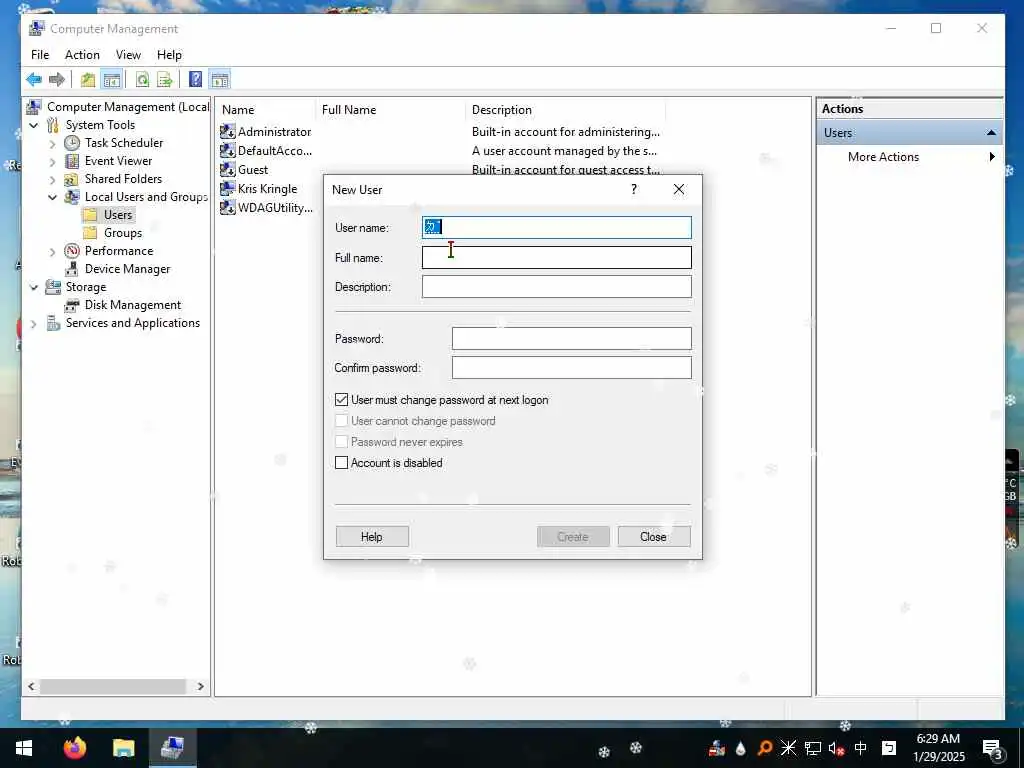Viewport: 1024px width, 768px height.
Task: Click the Device Manager icon
Action: [x=72, y=268]
